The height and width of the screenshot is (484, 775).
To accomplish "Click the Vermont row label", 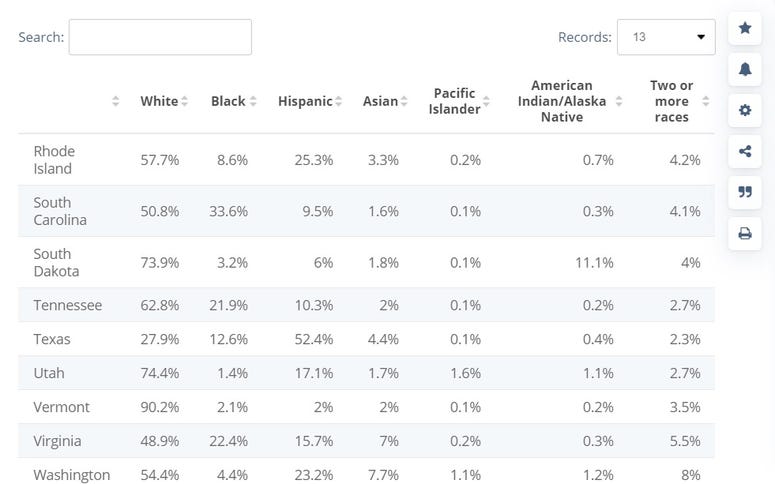I will 61,407.
